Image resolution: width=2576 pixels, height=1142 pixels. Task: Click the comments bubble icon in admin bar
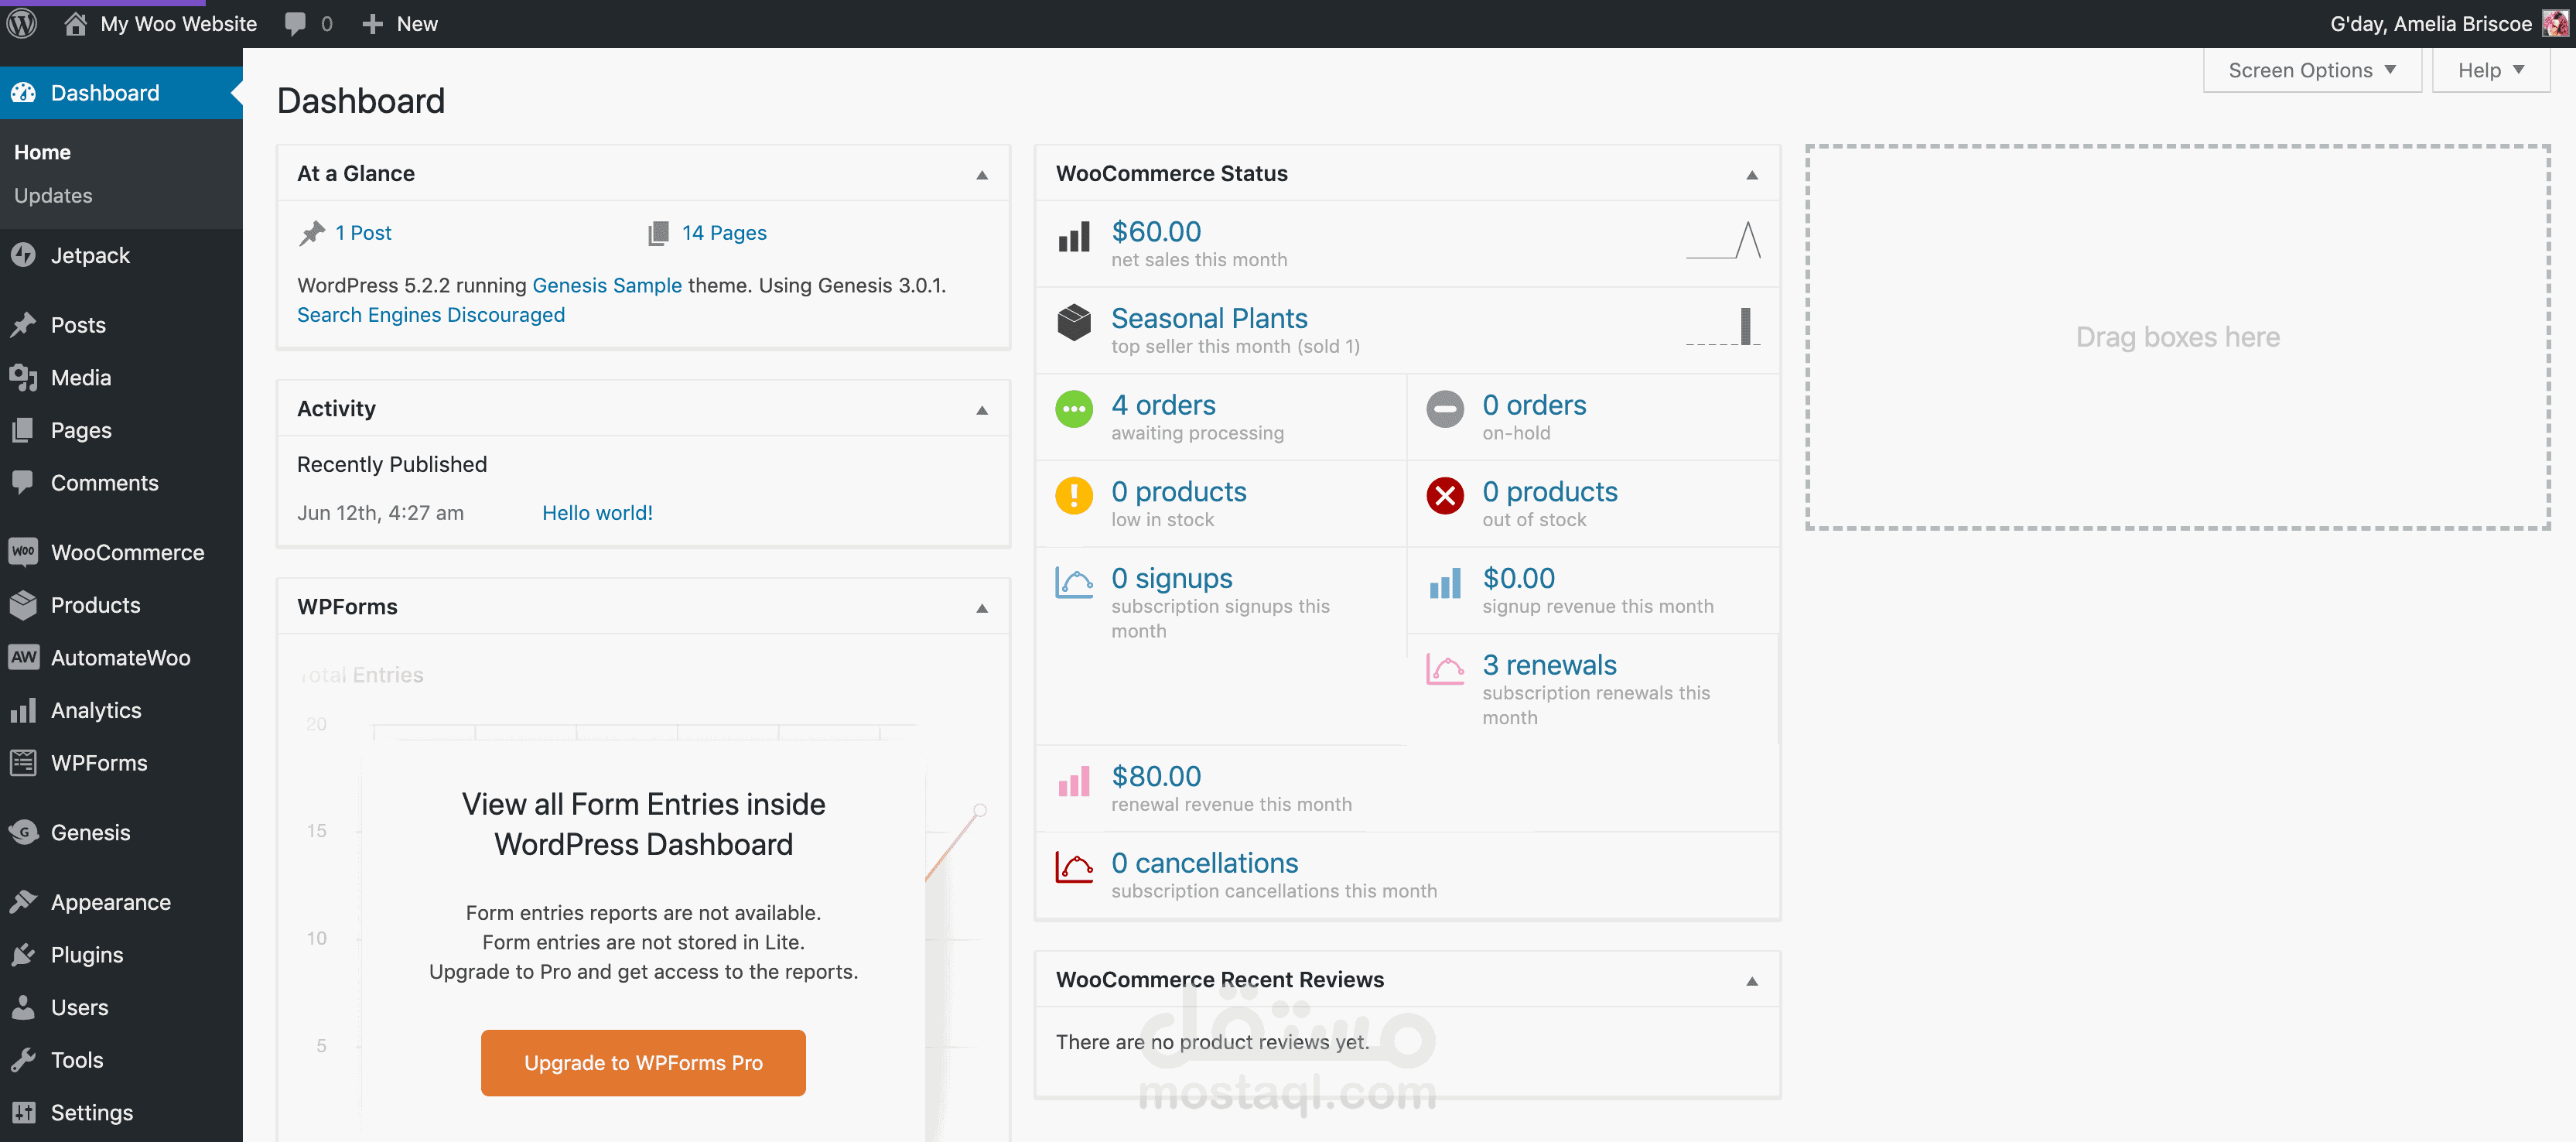coord(295,23)
